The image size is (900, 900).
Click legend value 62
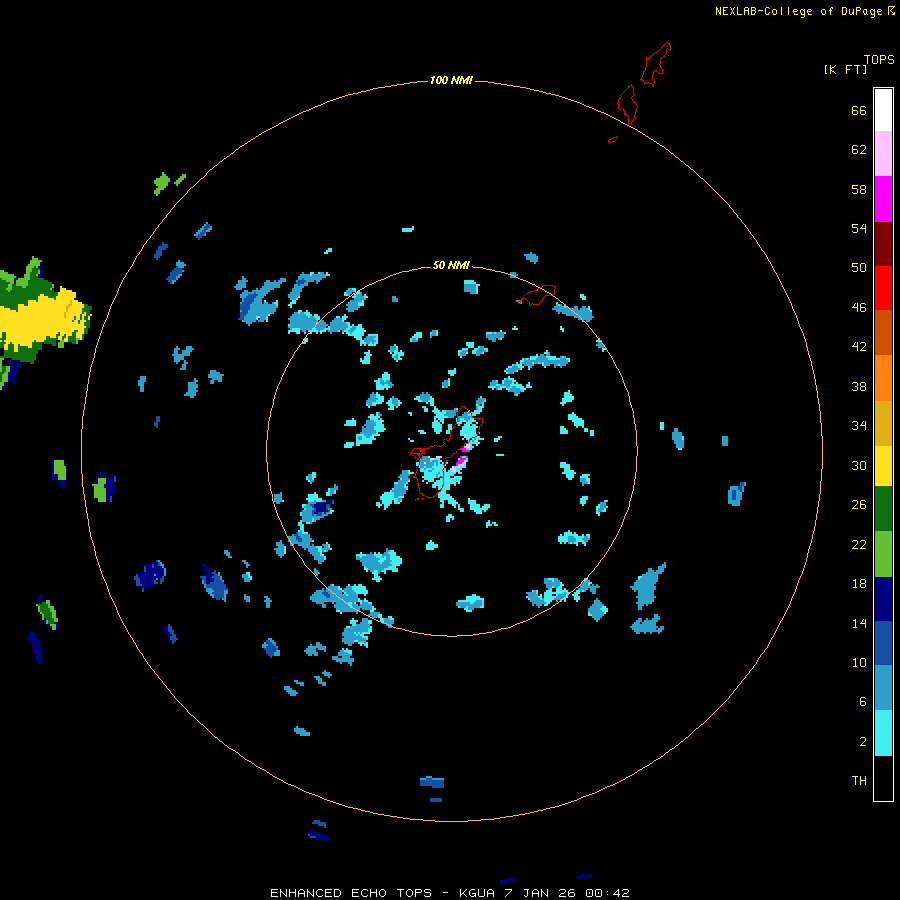point(859,149)
